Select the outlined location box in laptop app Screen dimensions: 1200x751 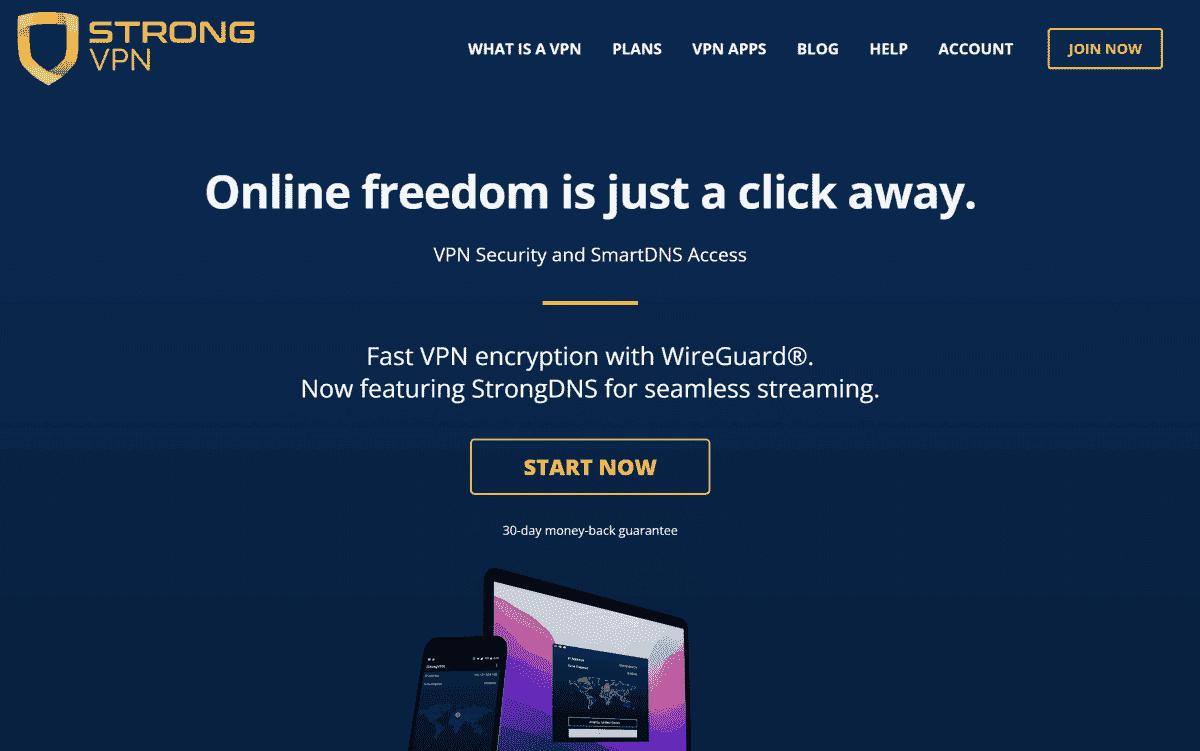click(x=602, y=722)
